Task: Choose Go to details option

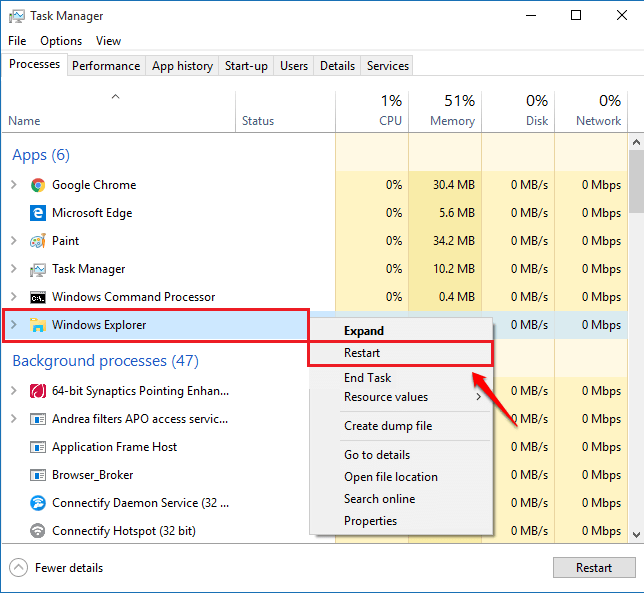Action: point(401,455)
